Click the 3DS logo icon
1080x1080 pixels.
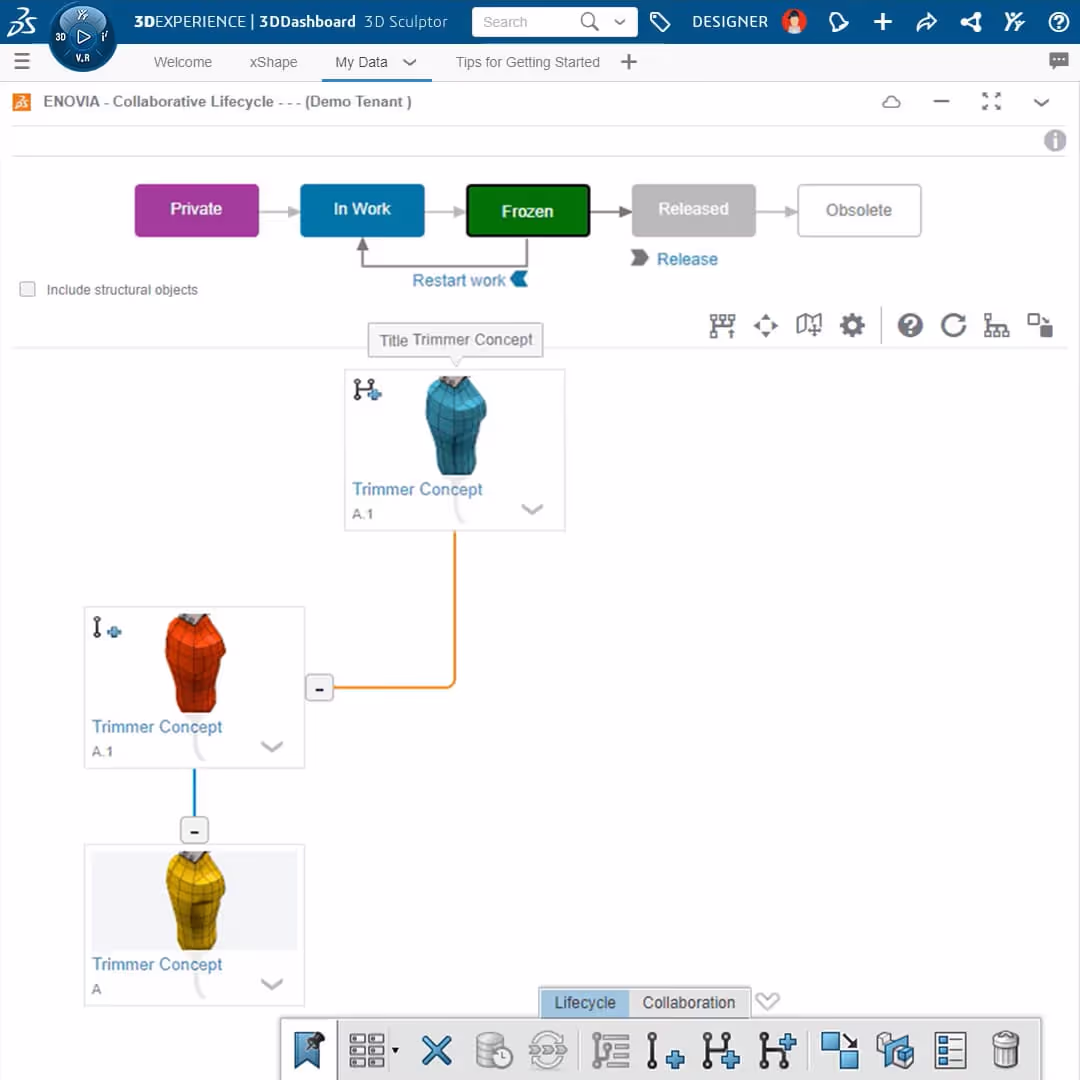21,21
